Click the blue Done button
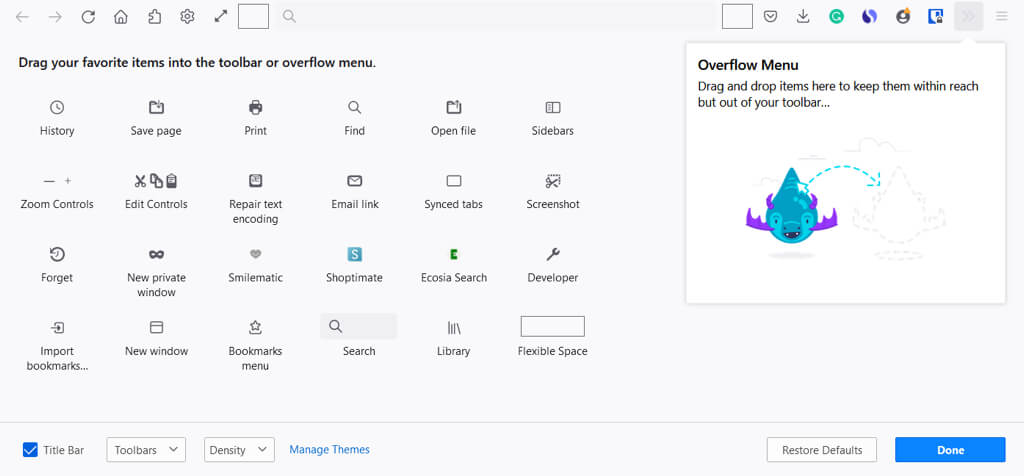The height and width of the screenshot is (476, 1024). (x=949, y=450)
